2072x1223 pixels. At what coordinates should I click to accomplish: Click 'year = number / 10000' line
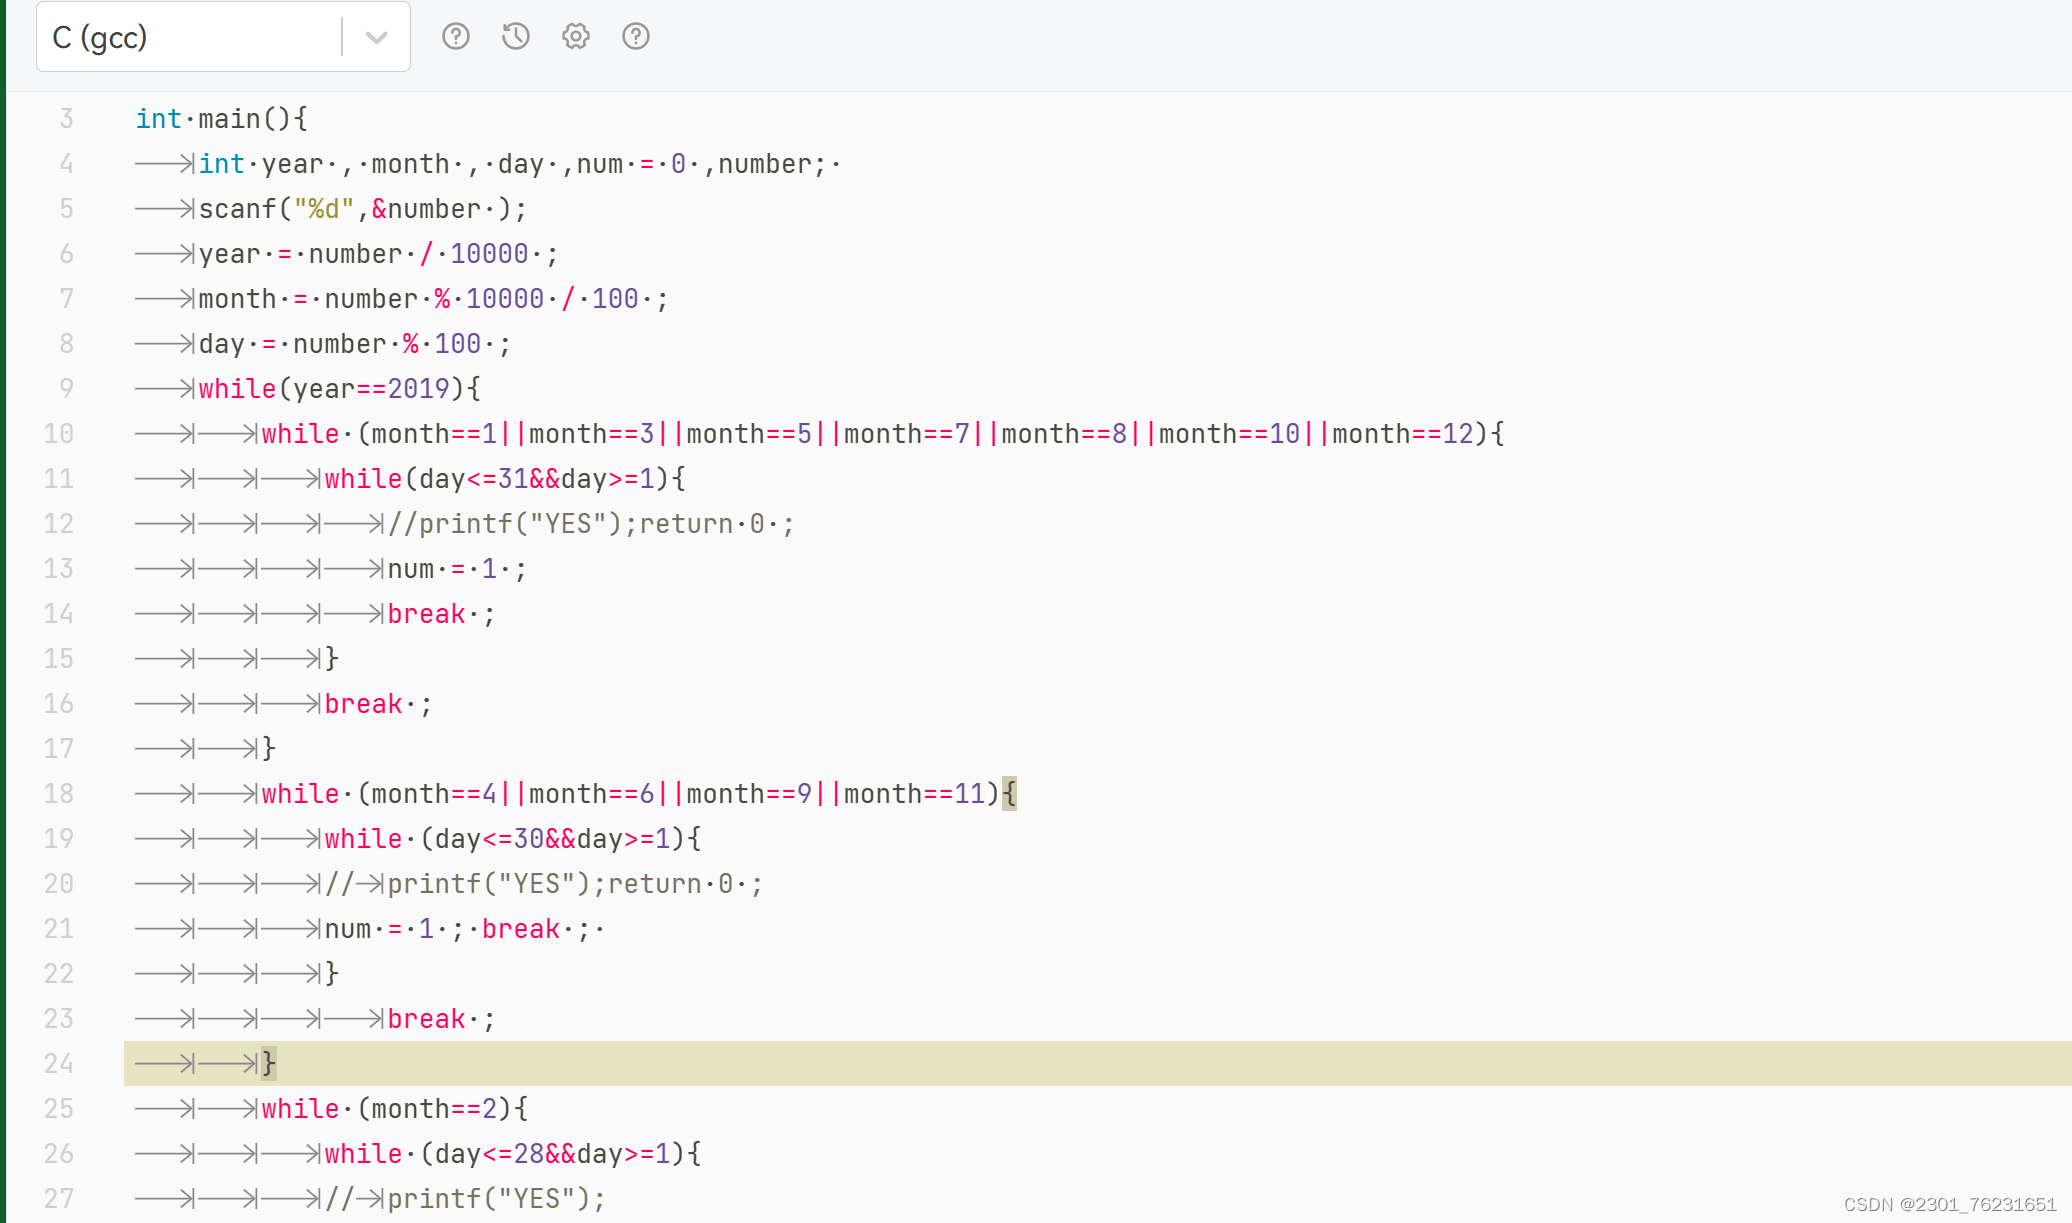[378, 254]
